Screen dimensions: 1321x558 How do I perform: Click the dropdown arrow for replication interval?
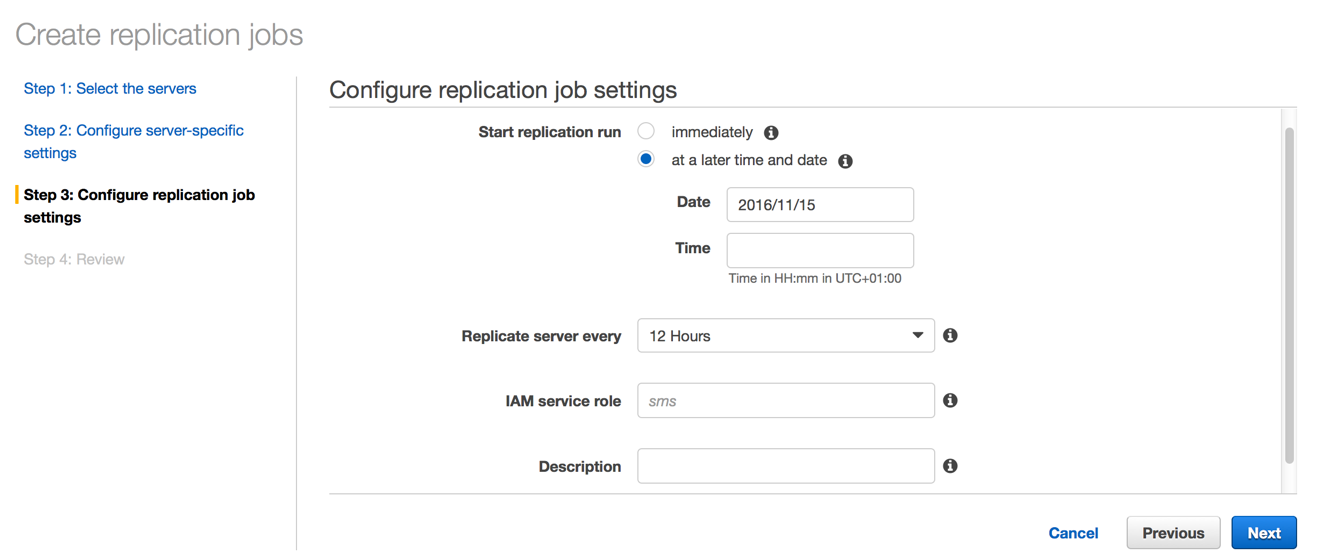pos(917,336)
